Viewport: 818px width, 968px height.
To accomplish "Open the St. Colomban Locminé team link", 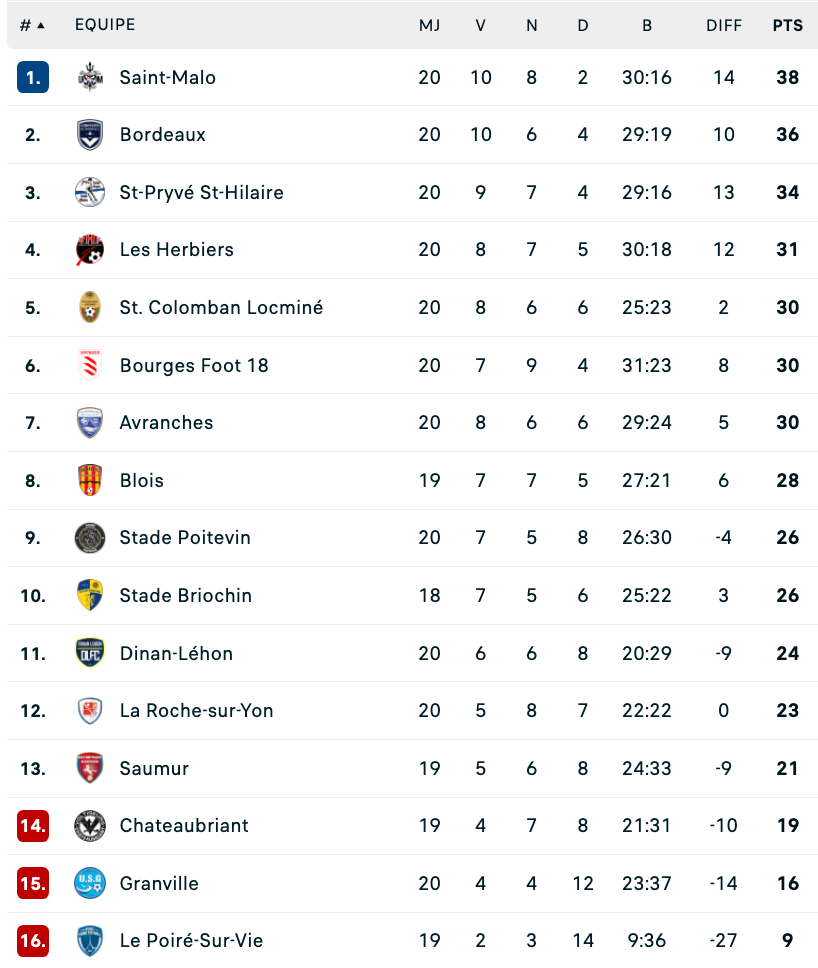I will point(221,307).
